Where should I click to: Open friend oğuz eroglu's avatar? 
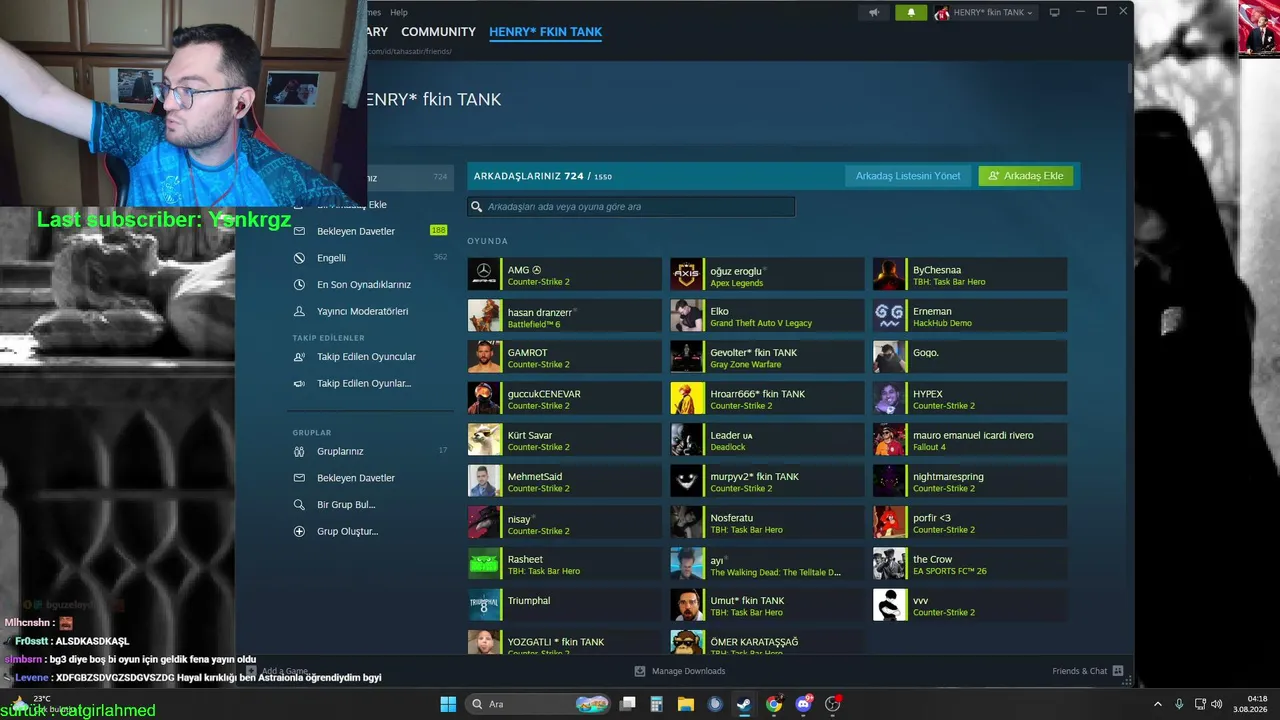pyautogui.click(x=687, y=274)
